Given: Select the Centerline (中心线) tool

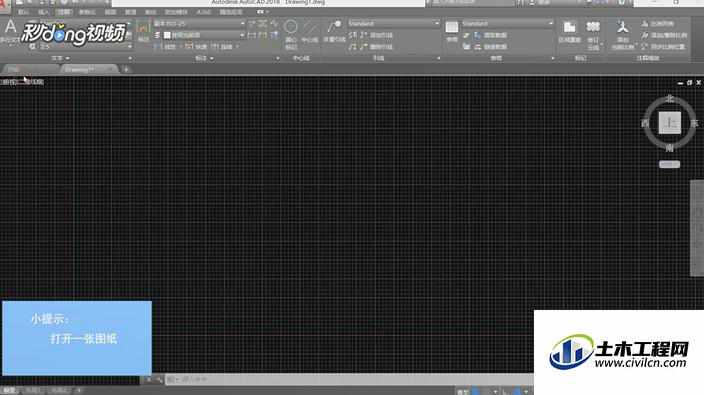Looking at the screenshot, I should tap(309, 32).
